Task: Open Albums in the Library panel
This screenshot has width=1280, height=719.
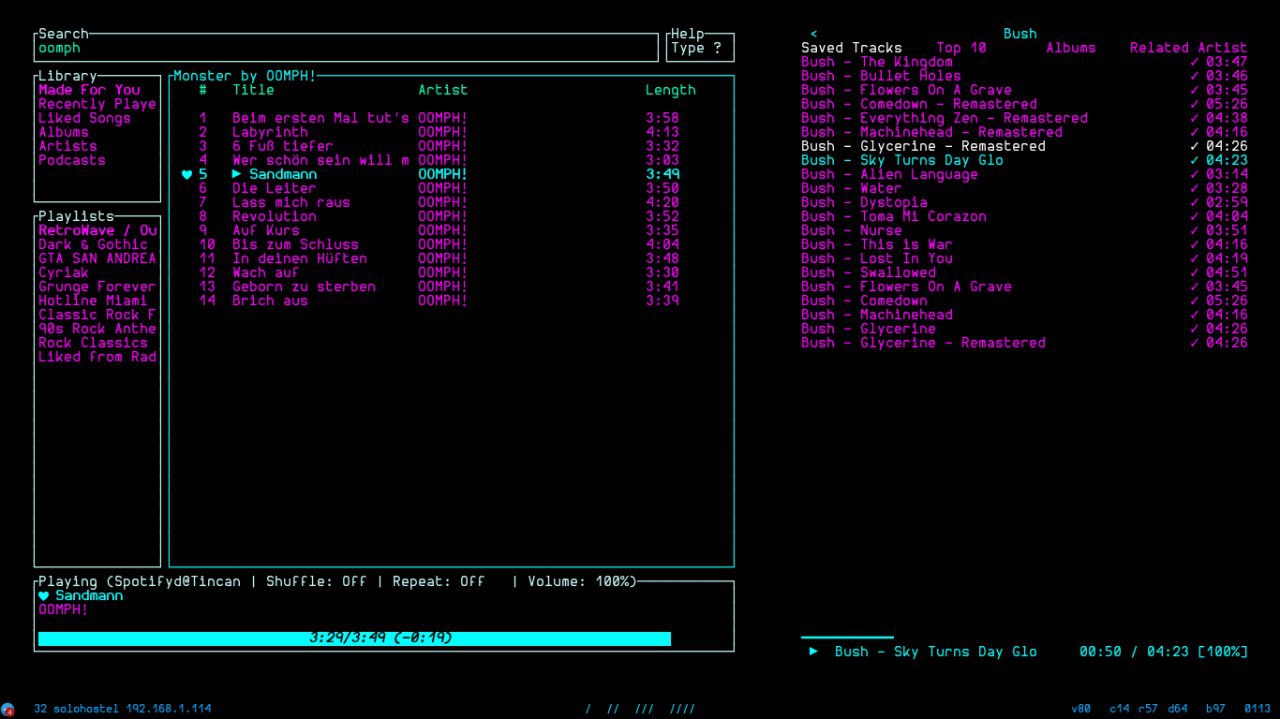Action: point(63,132)
